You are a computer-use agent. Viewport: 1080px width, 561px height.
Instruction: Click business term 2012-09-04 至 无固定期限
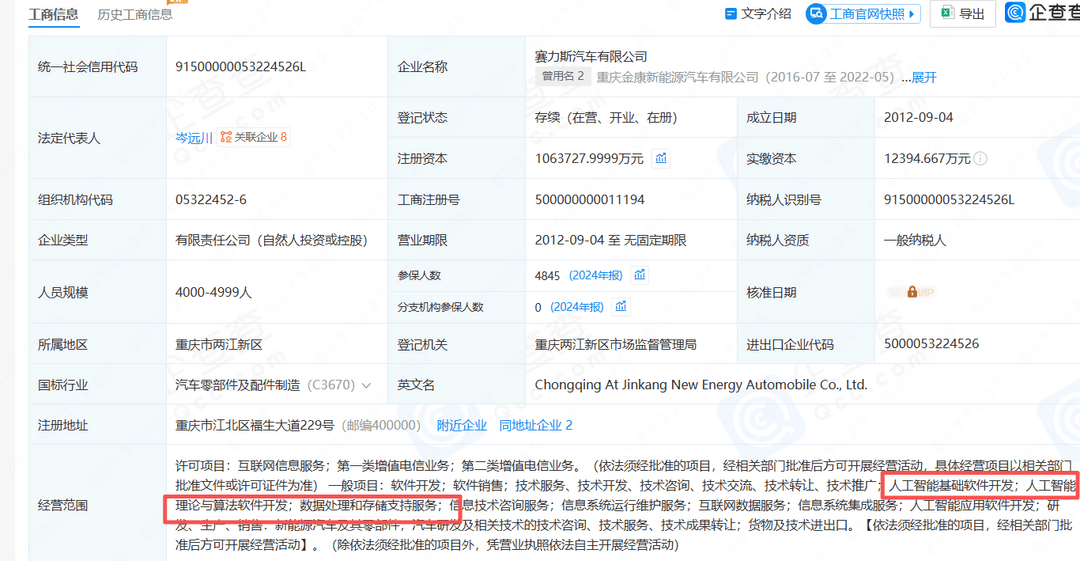point(611,241)
